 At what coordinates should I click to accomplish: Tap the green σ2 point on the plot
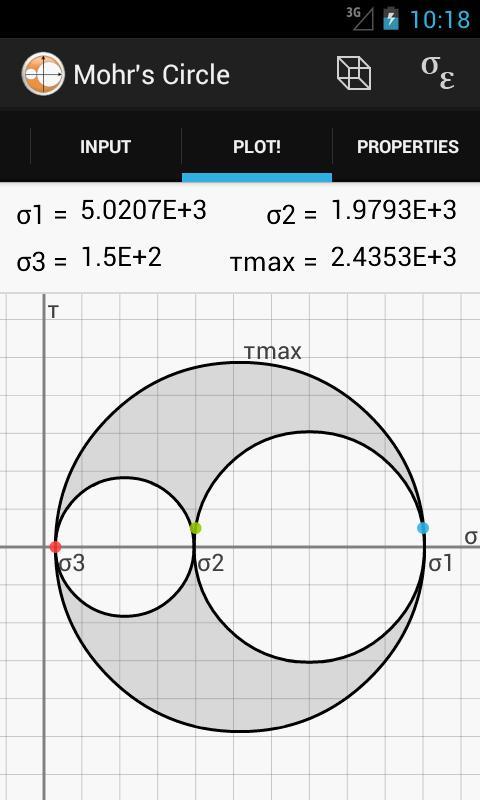(x=195, y=528)
